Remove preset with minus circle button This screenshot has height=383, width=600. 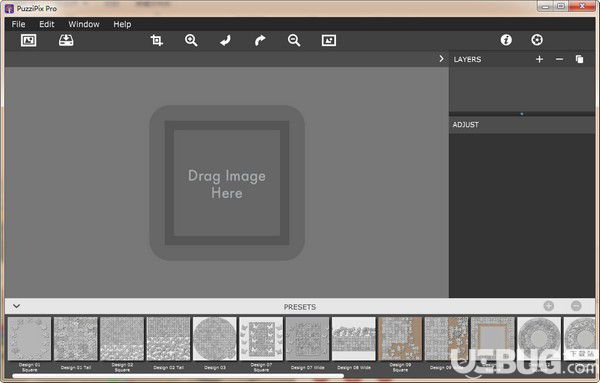pos(576,306)
